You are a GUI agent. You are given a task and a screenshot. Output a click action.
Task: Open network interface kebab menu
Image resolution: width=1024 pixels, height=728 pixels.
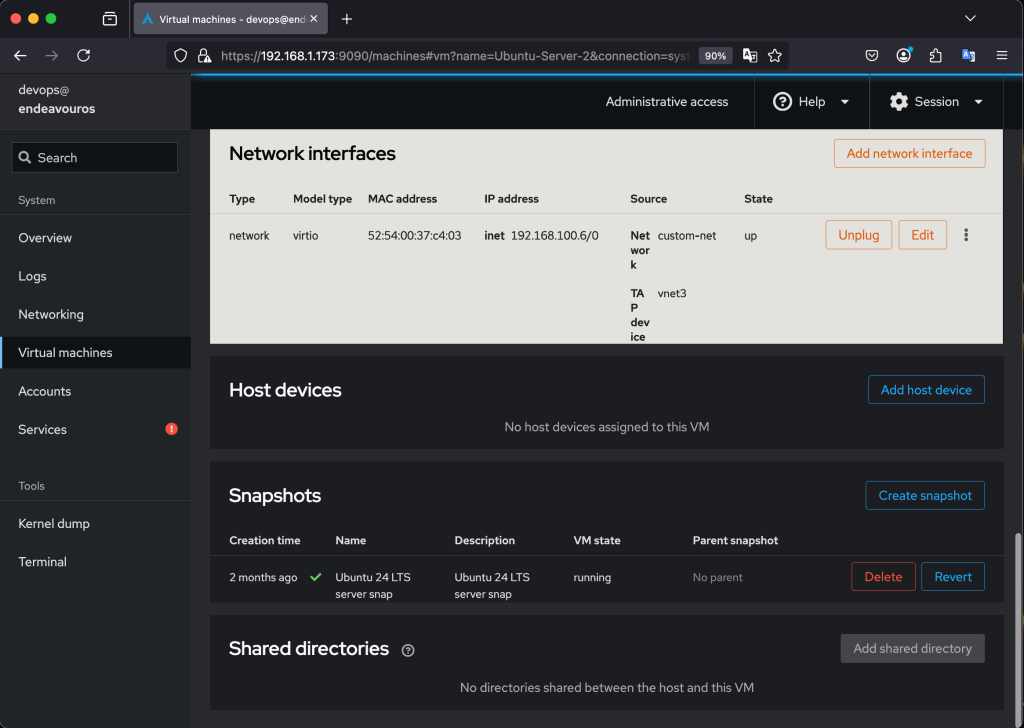click(966, 235)
